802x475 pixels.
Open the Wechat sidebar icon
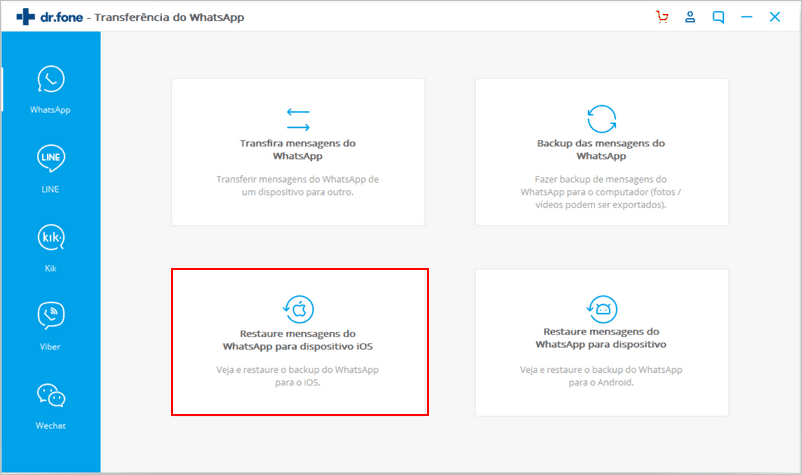50,395
